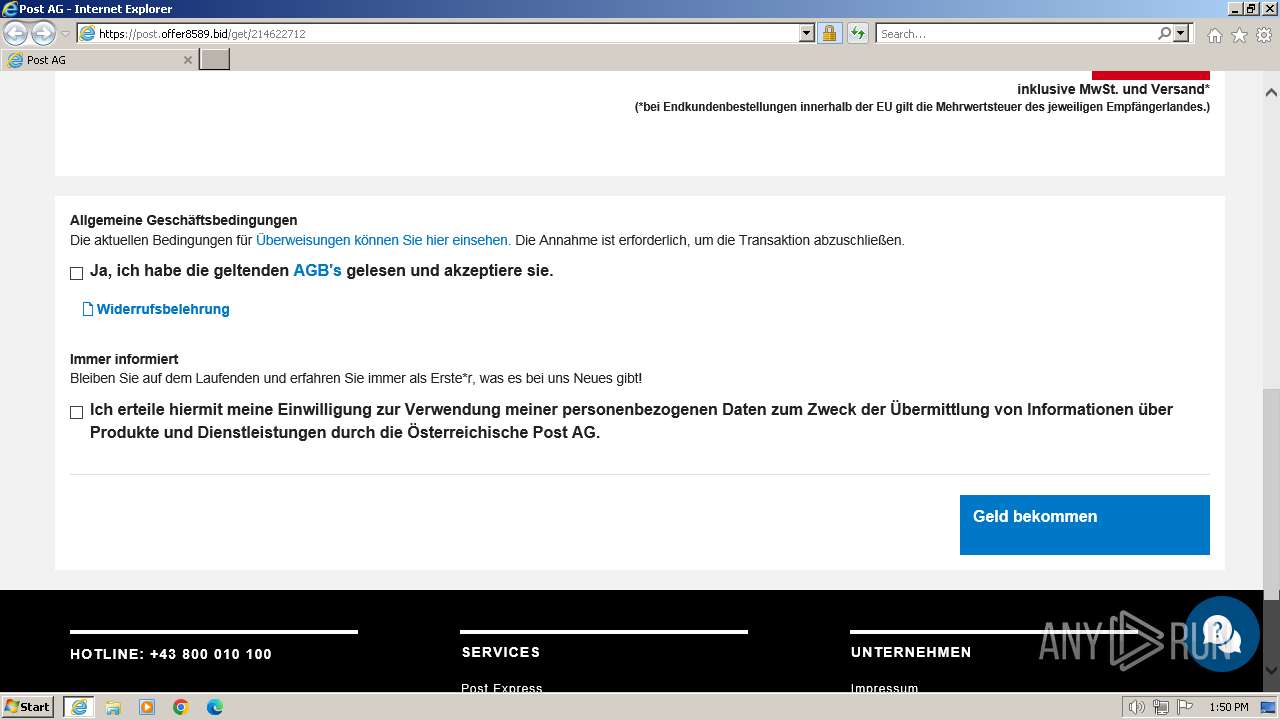The width and height of the screenshot is (1280, 720).
Task: Check the AGB acceptance checkbox
Action: [76, 273]
